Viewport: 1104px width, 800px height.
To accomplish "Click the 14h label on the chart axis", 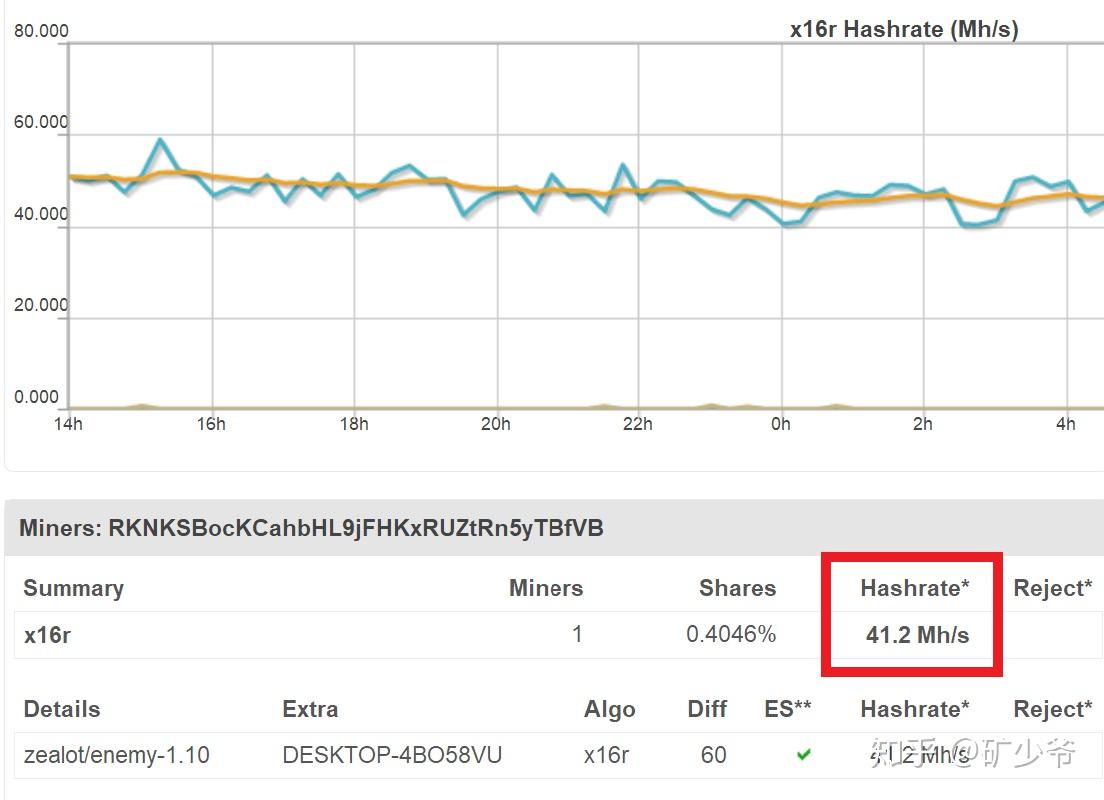I will tap(68, 424).
